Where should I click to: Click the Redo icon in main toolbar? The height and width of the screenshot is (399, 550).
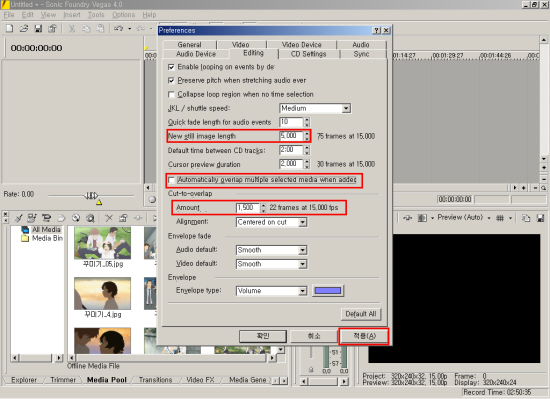click(x=141, y=28)
